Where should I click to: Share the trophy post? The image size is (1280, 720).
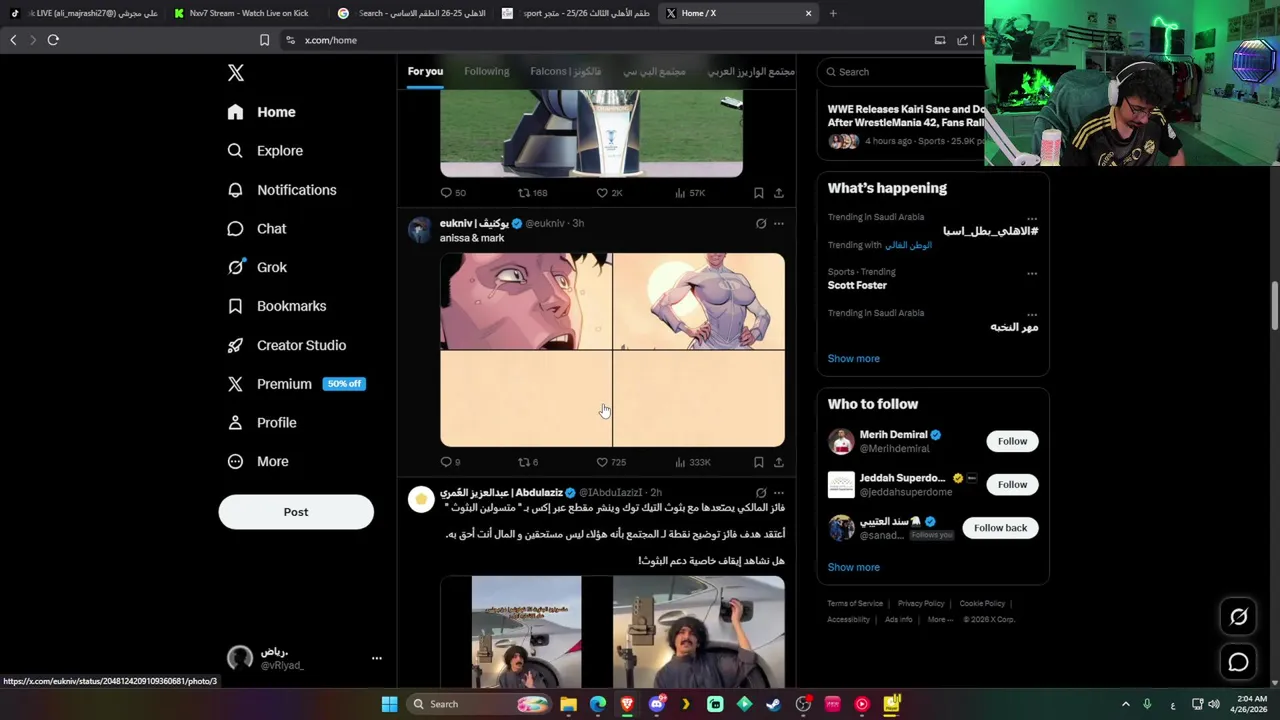click(x=779, y=193)
